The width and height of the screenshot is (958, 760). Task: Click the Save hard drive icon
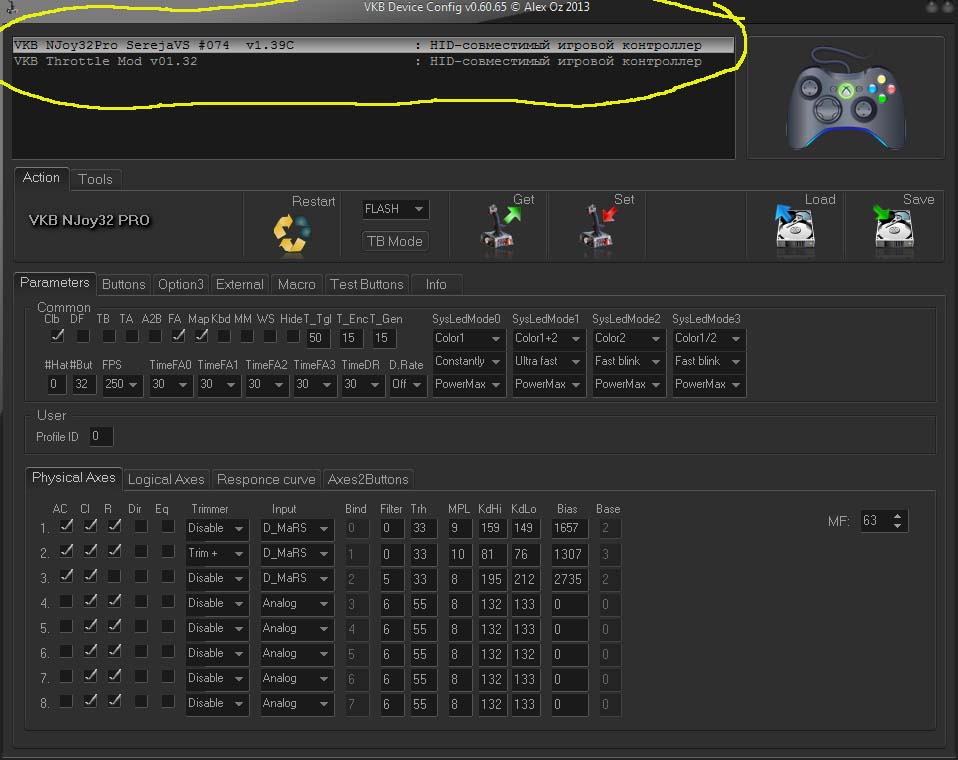[893, 226]
